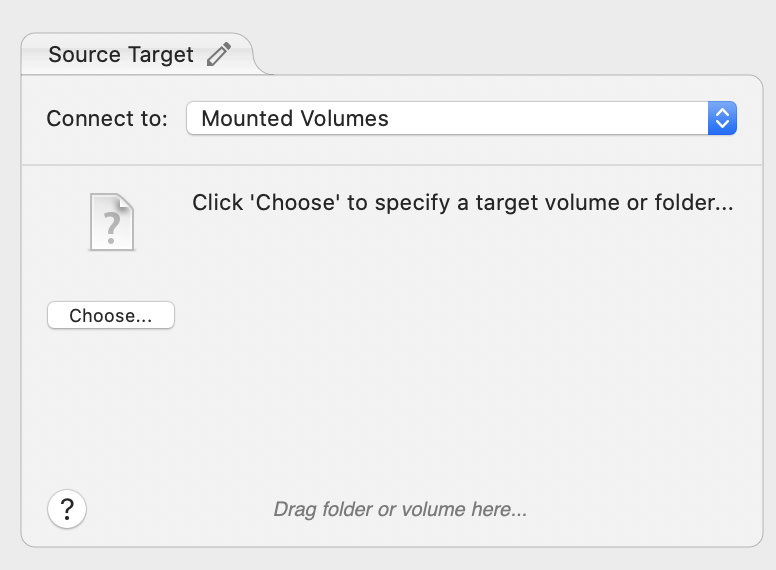Click the help button at bottom left
776x570 pixels.
click(x=67, y=509)
